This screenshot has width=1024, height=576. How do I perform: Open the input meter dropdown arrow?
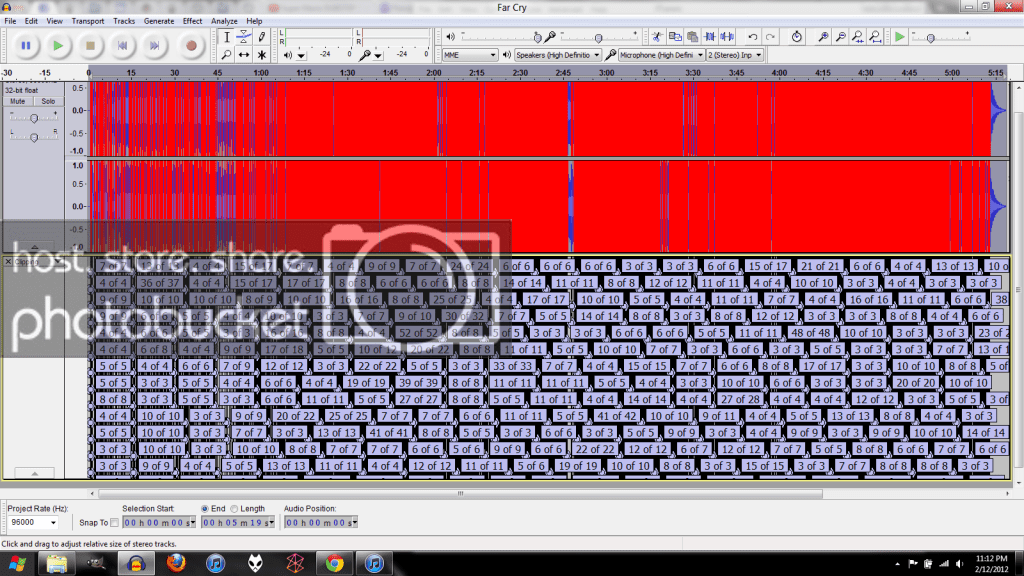(x=378, y=56)
